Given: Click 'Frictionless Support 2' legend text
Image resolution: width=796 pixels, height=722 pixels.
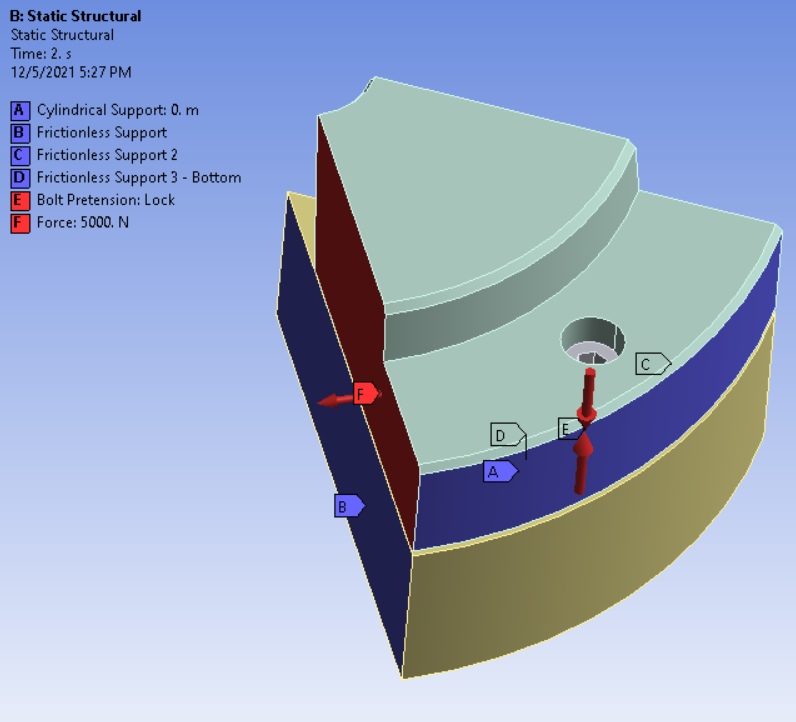Looking at the screenshot, I should point(107,155).
